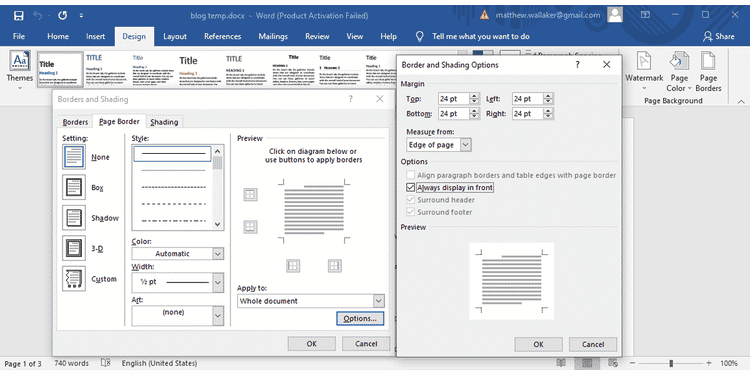
Task: Select the solid line style in Style list
Action: 172,154
